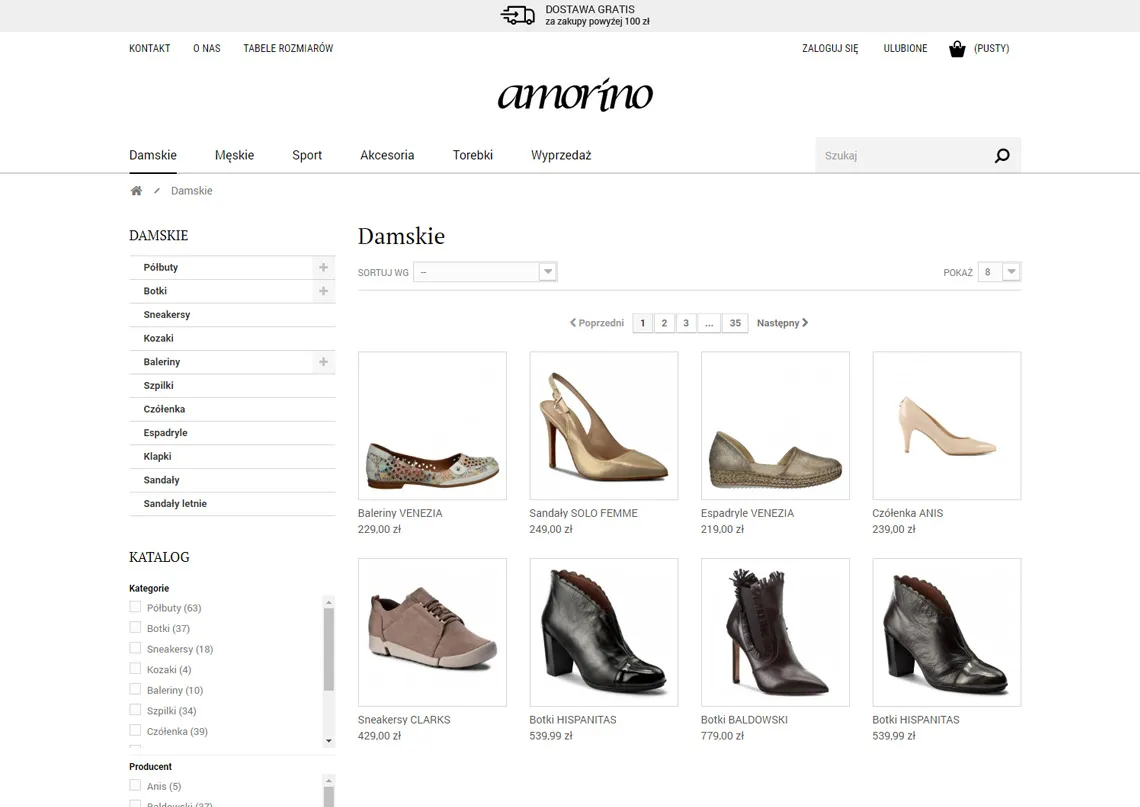1140x807 pixels.
Task: Expand the Baleriny plus icon
Action: [323, 362]
